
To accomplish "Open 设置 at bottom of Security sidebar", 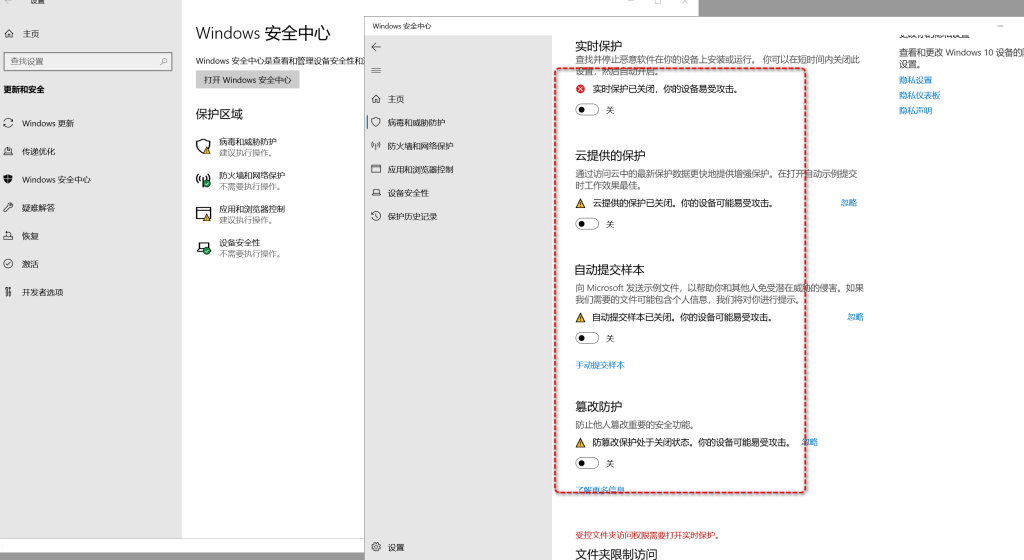I will coord(396,548).
